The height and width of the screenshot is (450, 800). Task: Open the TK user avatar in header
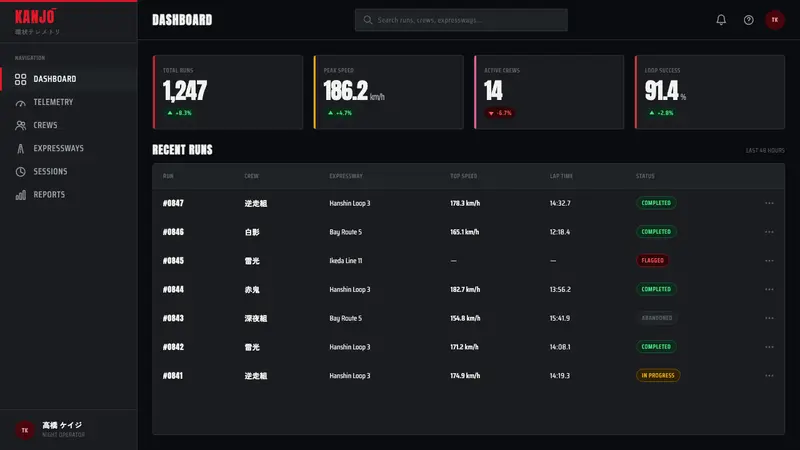(x=774, y=20)
